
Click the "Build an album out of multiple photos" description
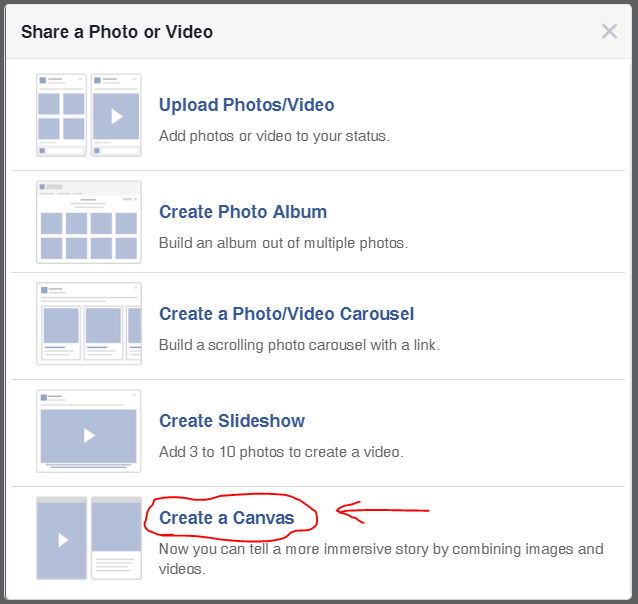(283, 243)
